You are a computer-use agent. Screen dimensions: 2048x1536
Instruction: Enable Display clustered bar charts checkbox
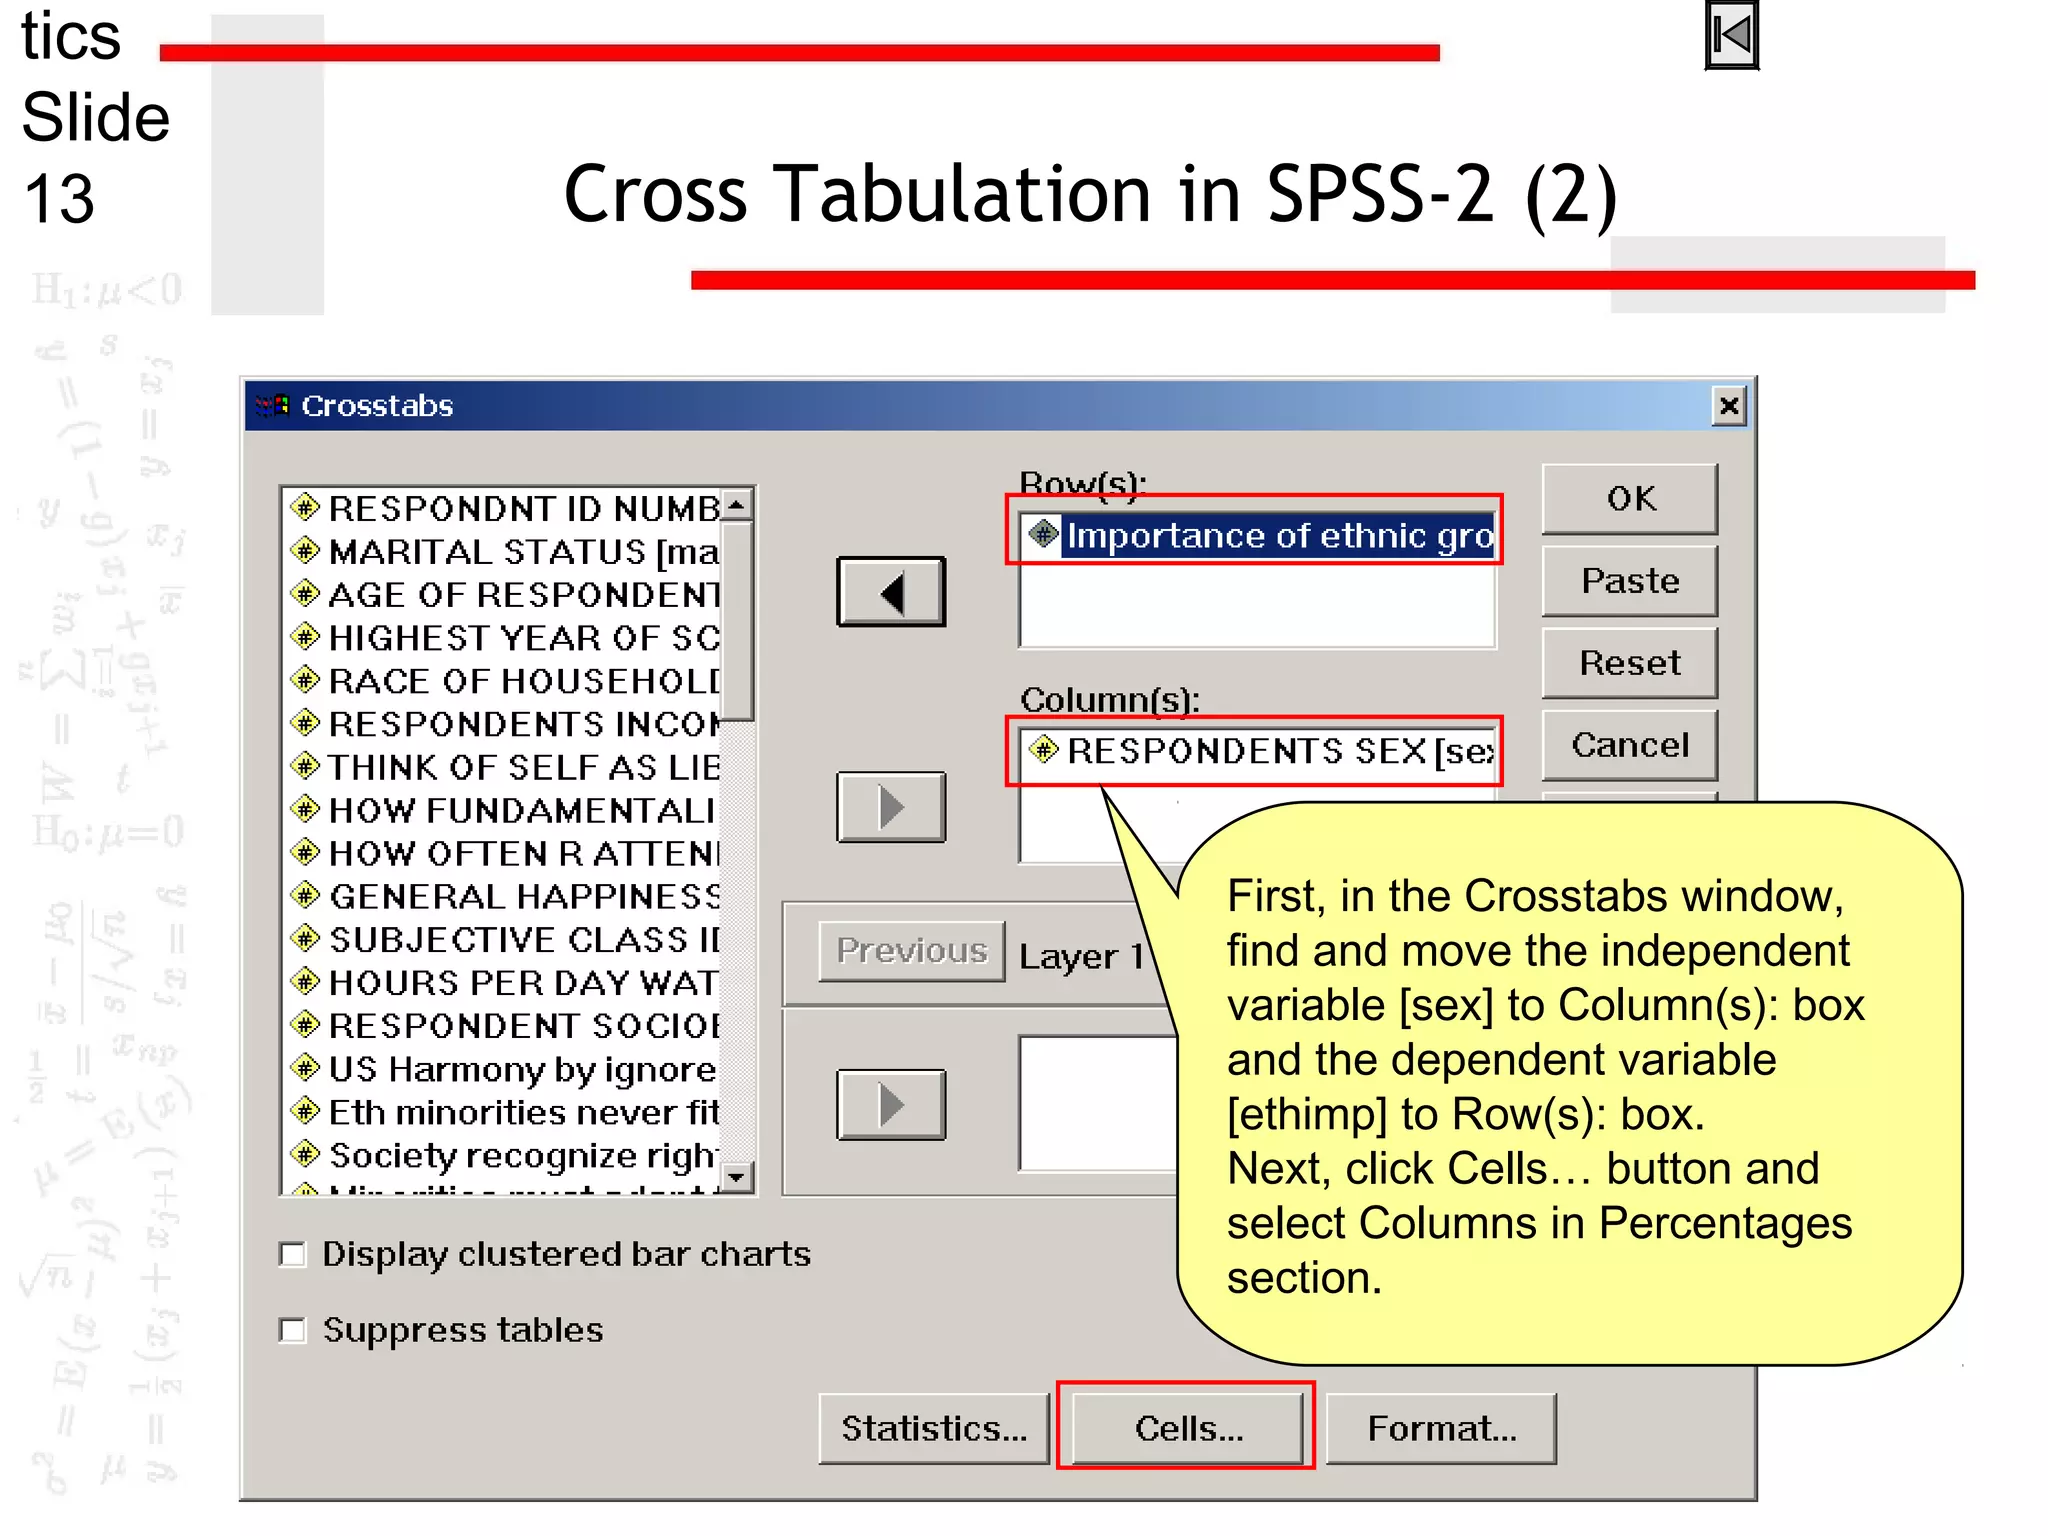coord(292,1254)
